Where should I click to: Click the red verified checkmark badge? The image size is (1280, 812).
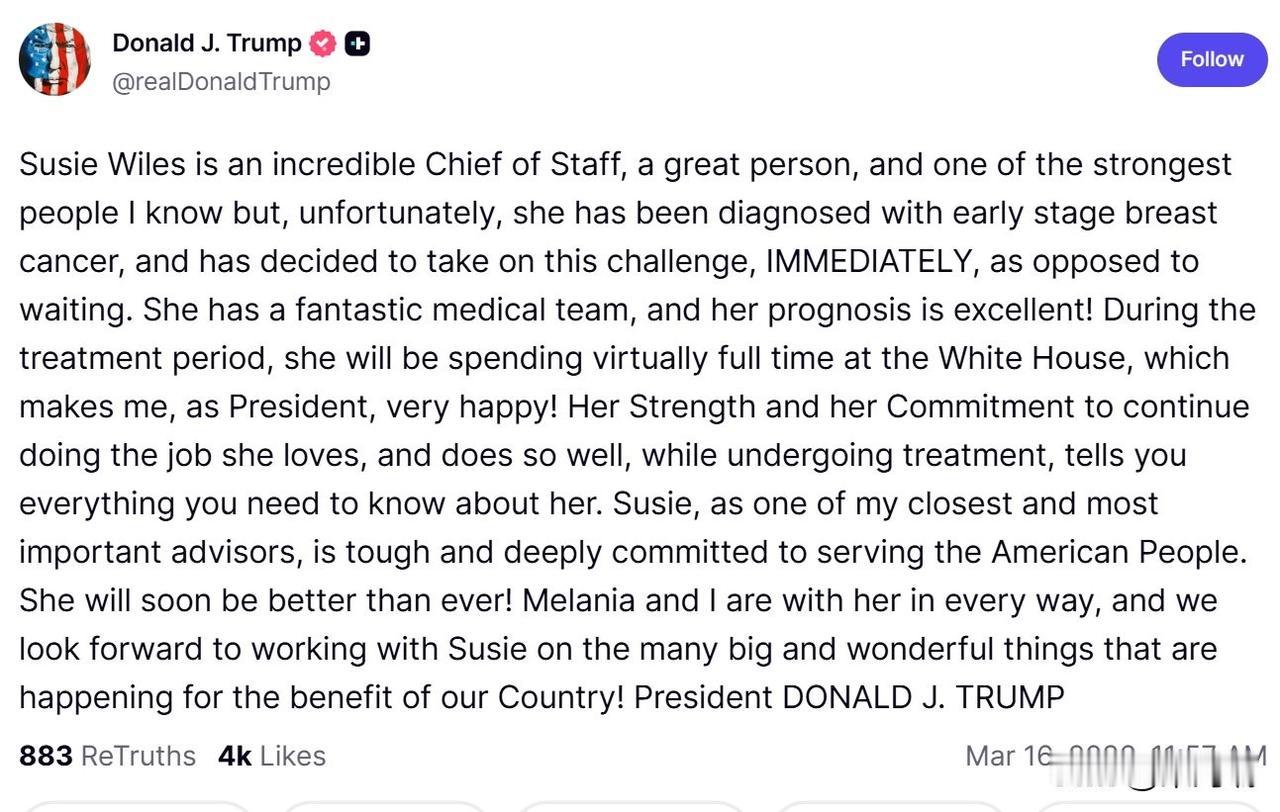point(323,44)
